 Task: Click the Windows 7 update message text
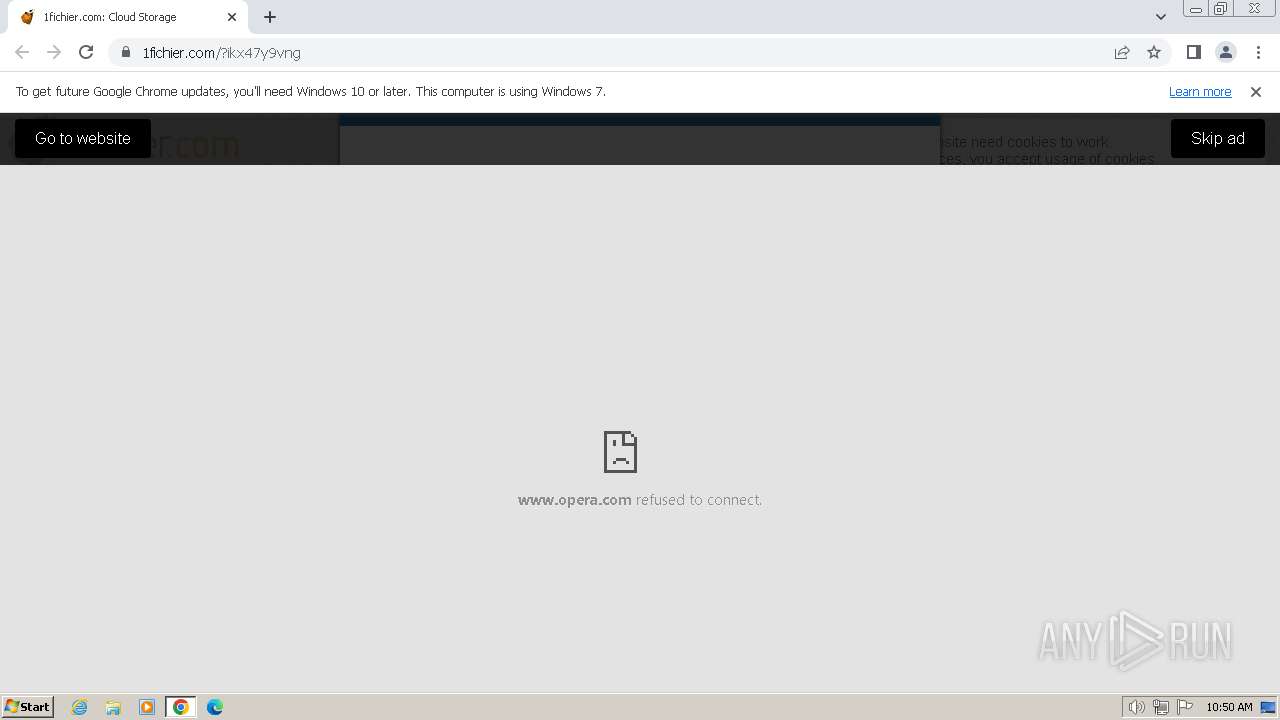point(311,91)
